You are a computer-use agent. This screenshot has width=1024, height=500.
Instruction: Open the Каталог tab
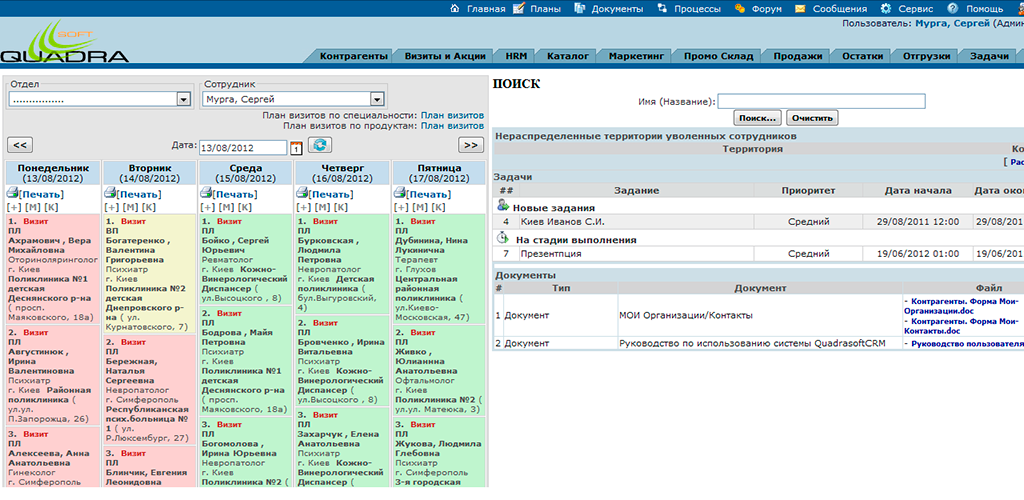pyautogui.click(x=568, y=56)
